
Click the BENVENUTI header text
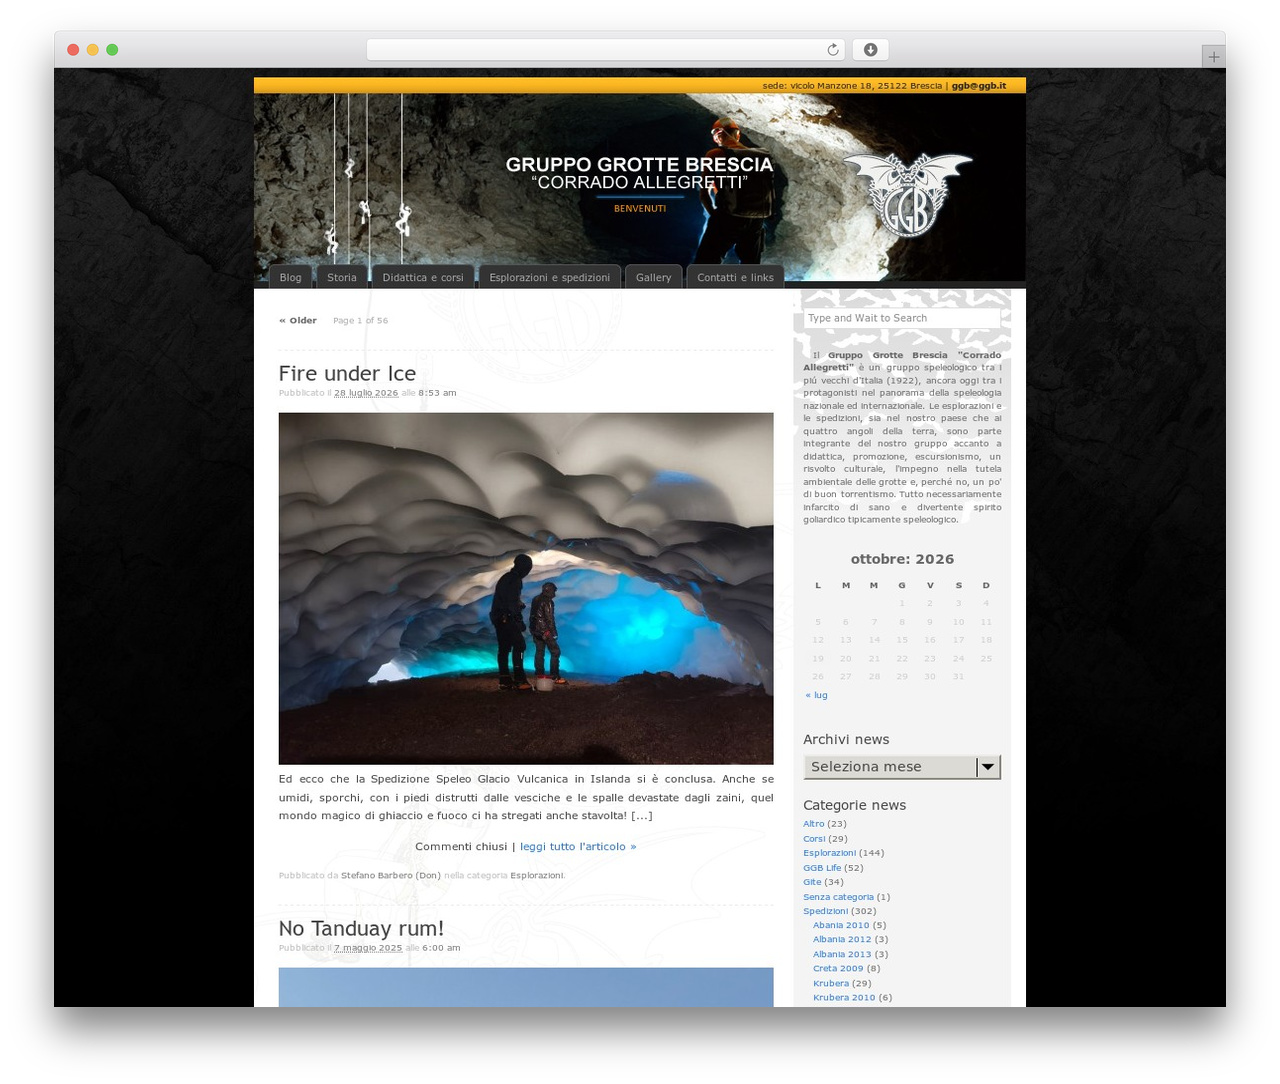[x=640, y=209]
